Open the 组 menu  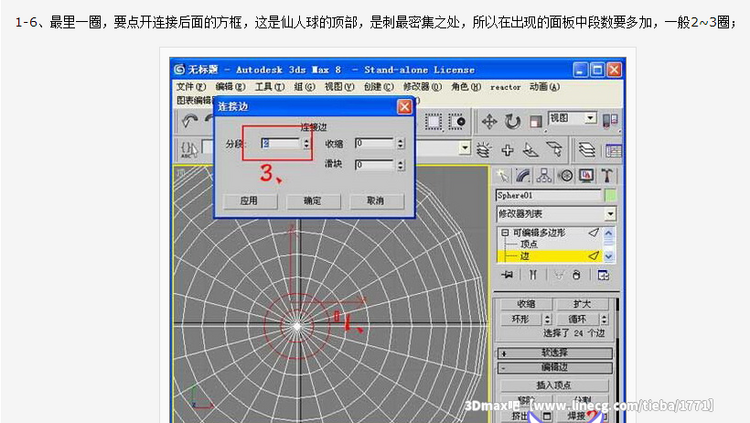[305, 87]
